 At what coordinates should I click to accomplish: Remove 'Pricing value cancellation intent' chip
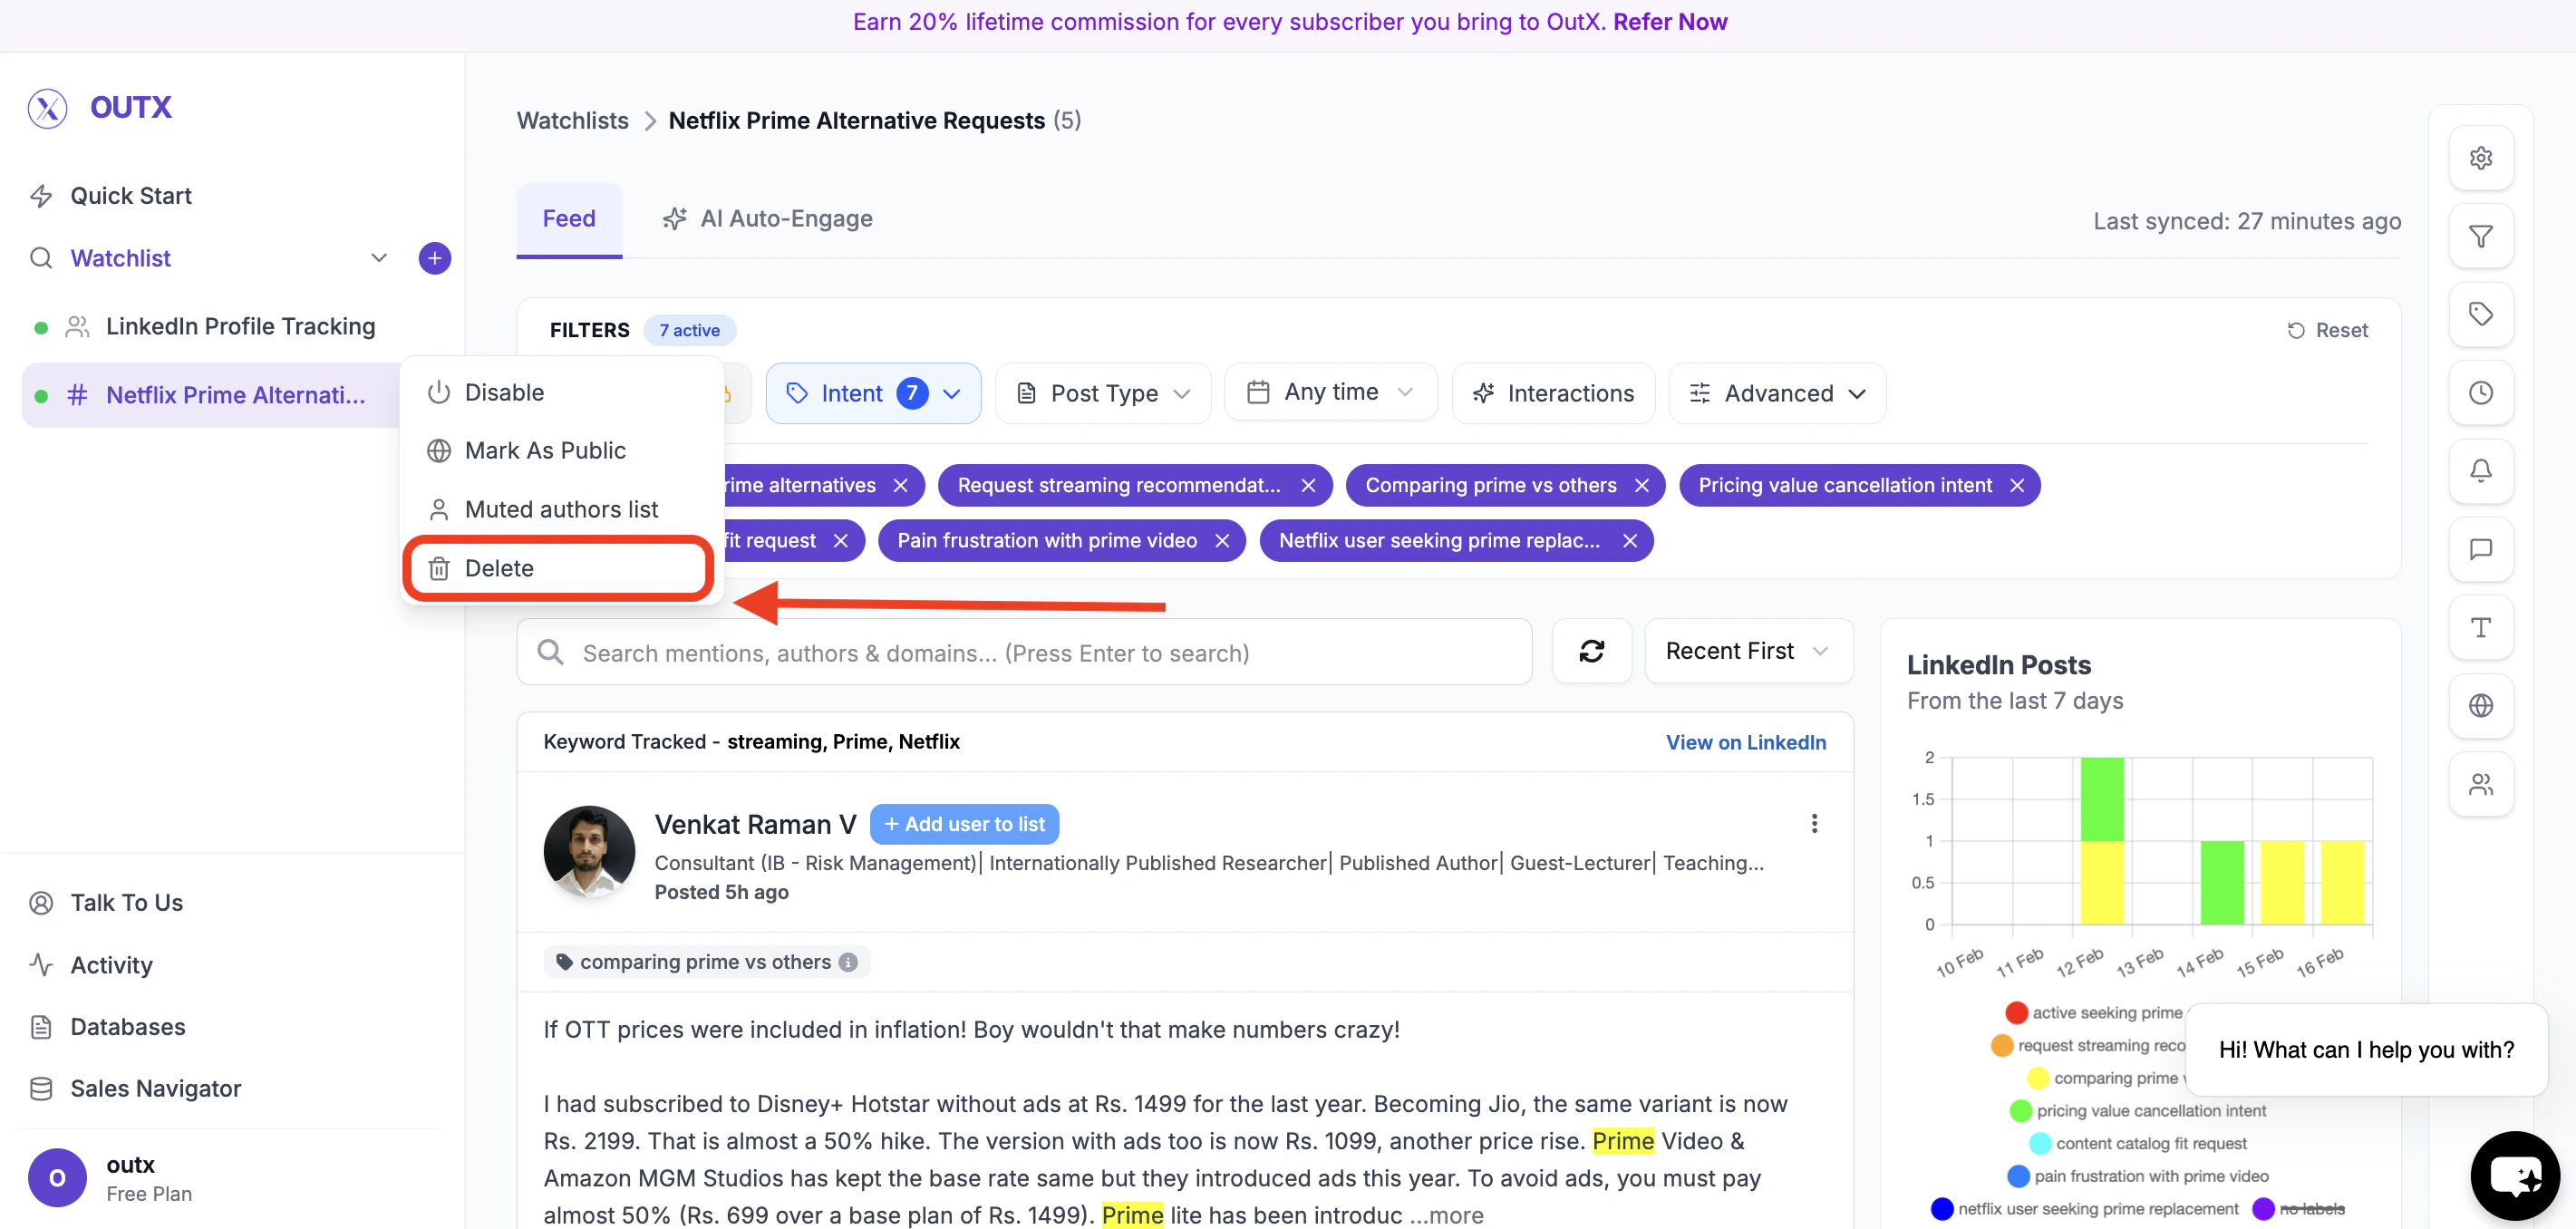[x=2017, y=485]
